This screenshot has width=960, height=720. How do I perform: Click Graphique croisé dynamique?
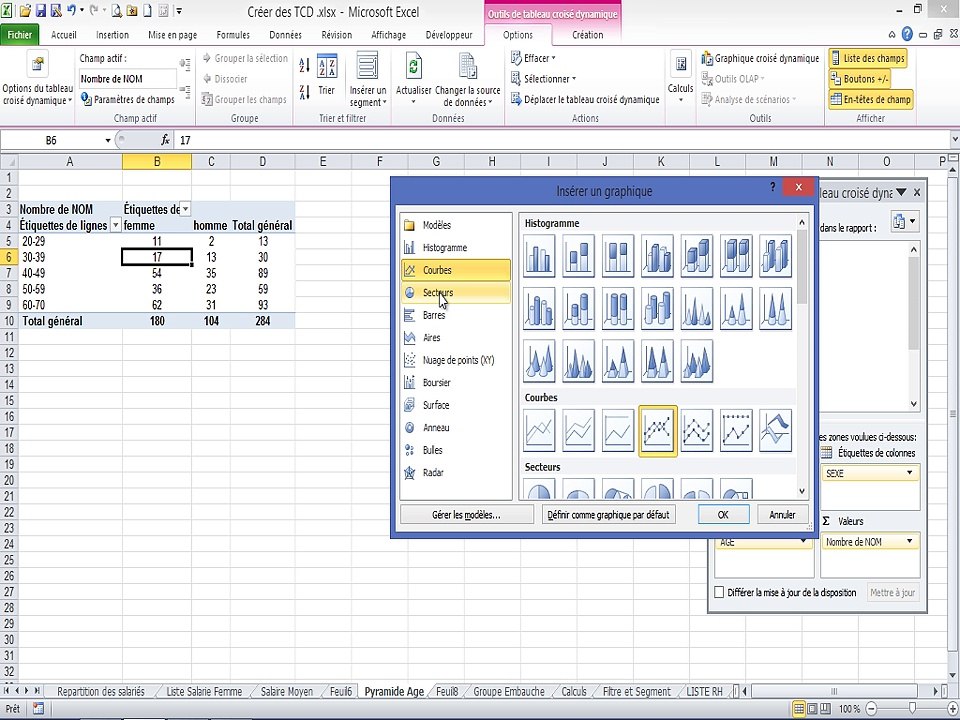pos(760,58)
